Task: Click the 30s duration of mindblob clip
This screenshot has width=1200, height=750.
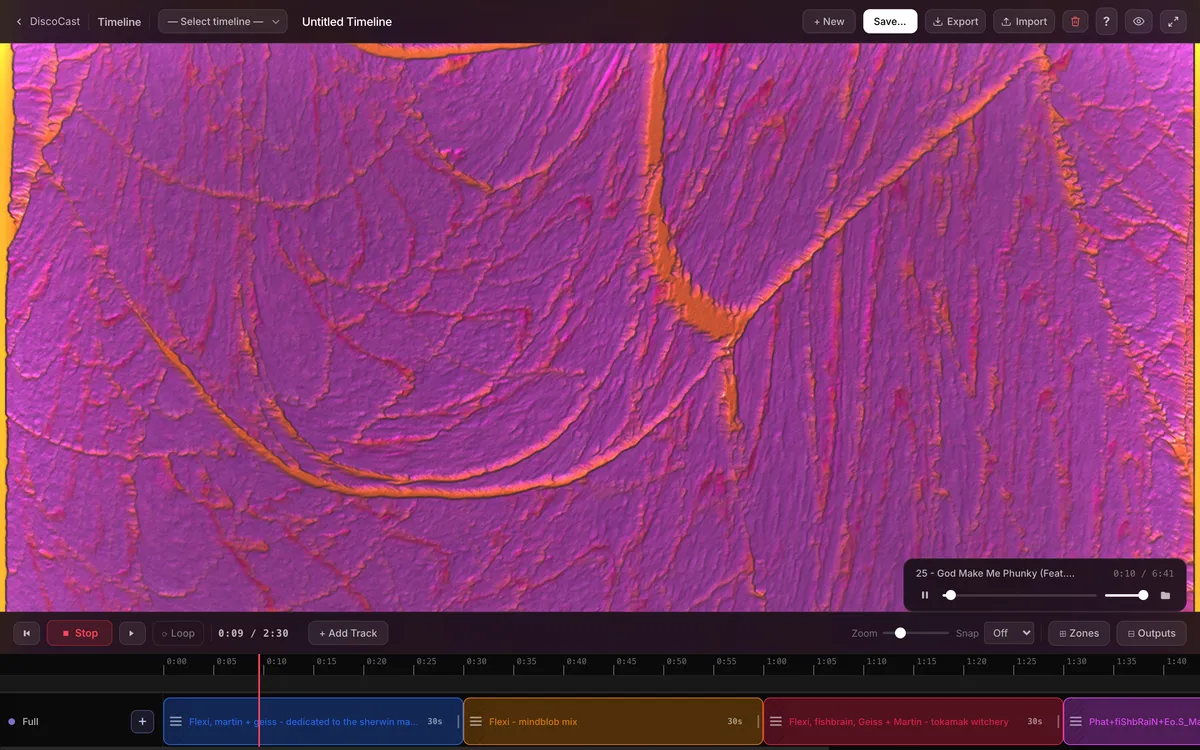Action: pos(735,721)
